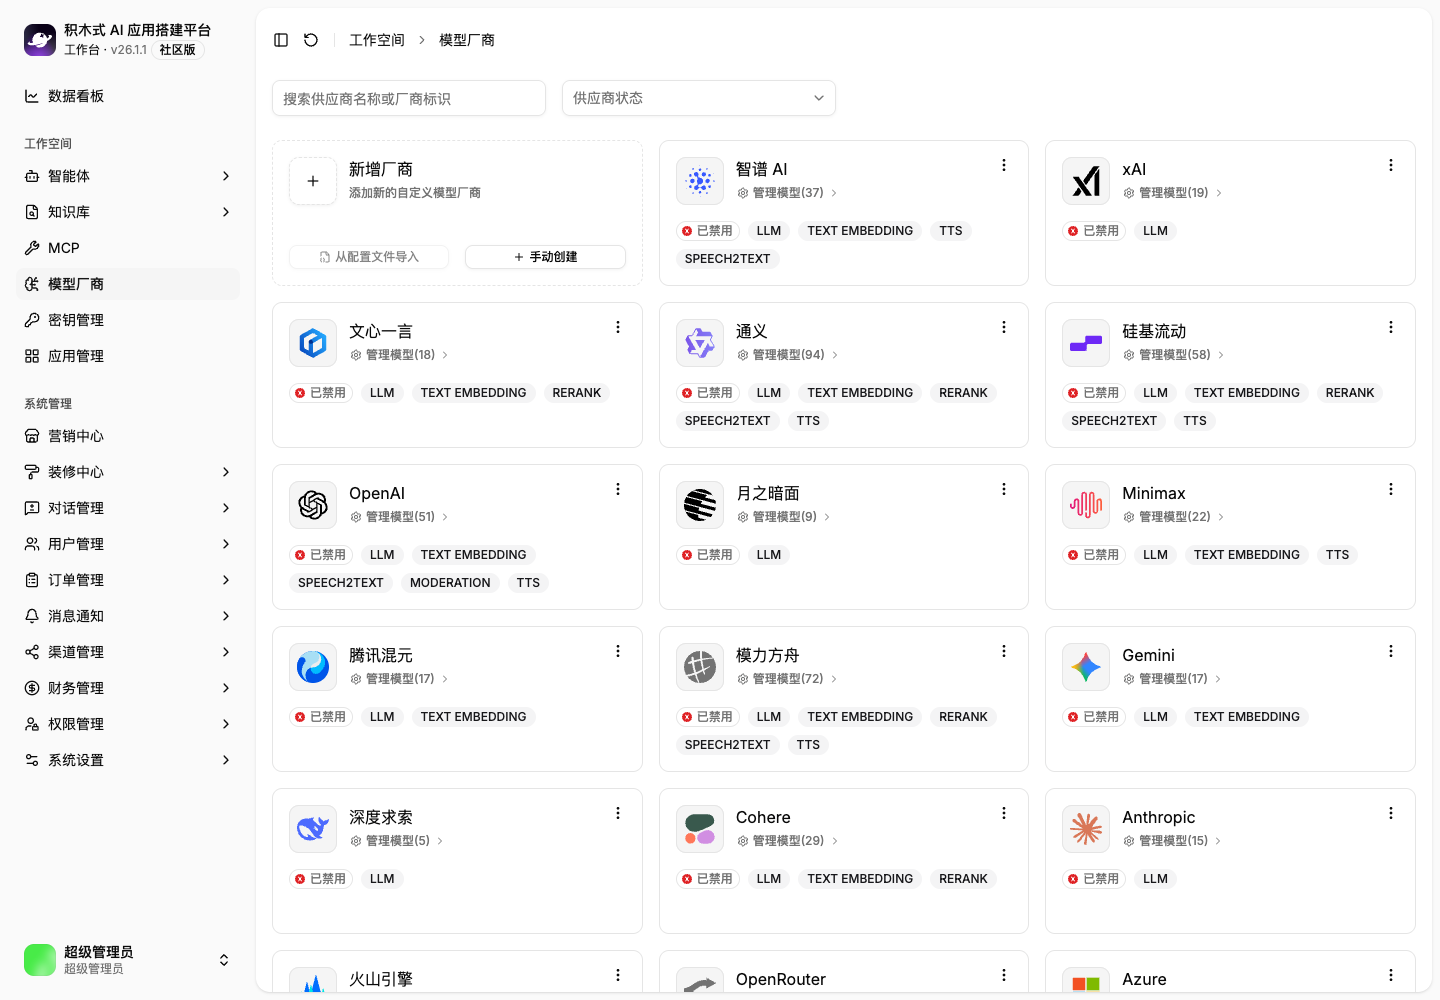This screenshot has width=1440, height=1000.
Task: Open more options for xAI
Action: click(x=1391, y=165)
